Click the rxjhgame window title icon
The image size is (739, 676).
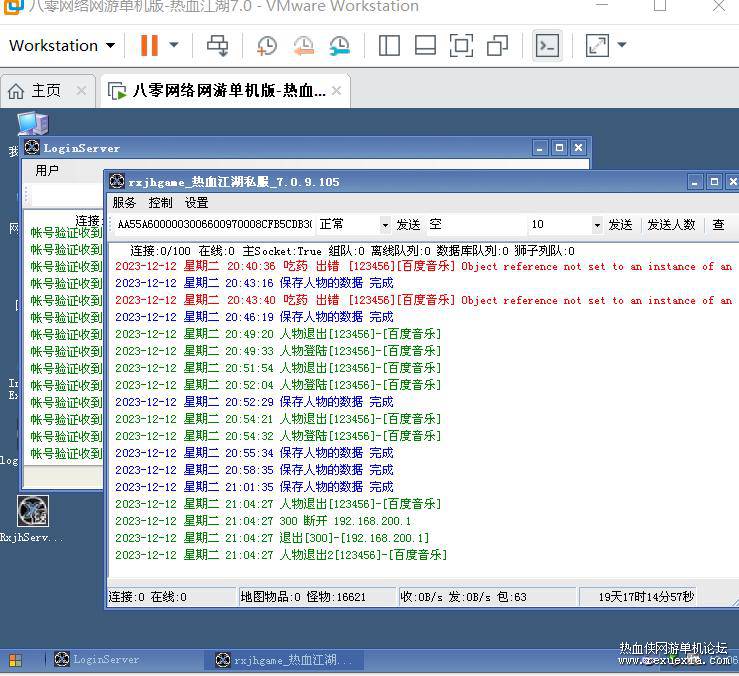[x=116, y=181]
